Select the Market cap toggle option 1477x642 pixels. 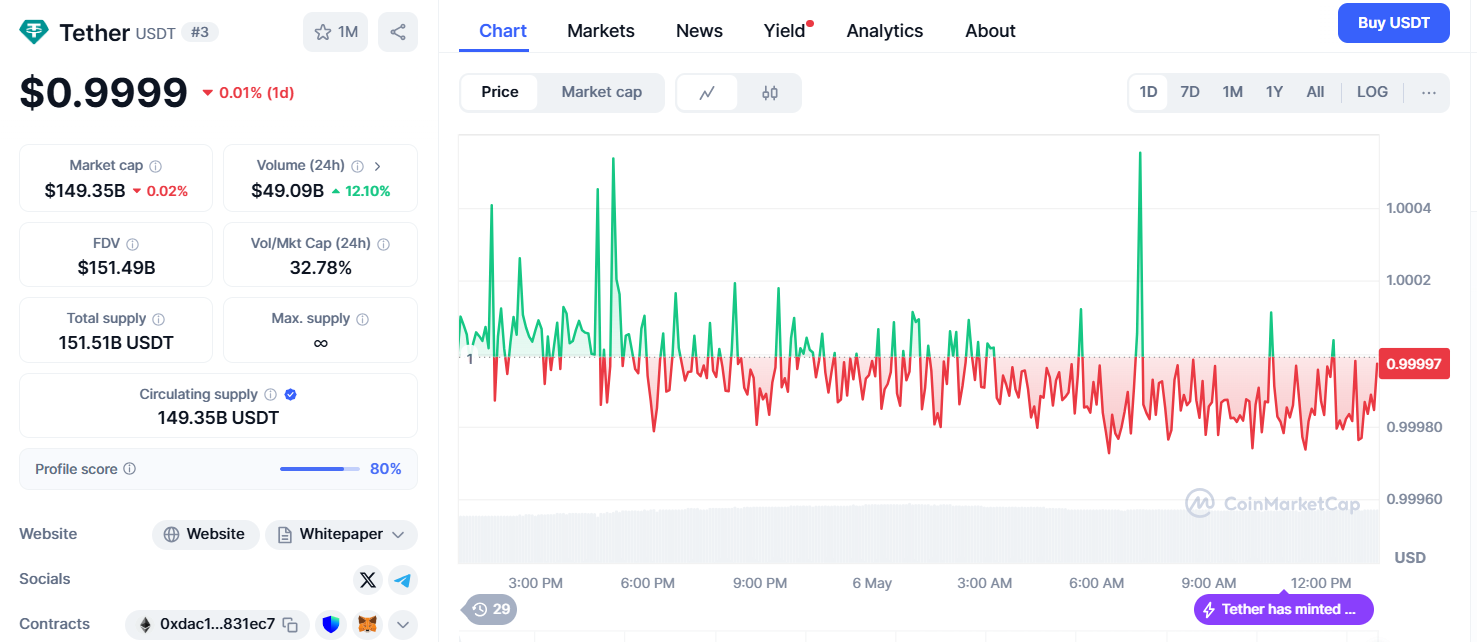coord(601,92)
